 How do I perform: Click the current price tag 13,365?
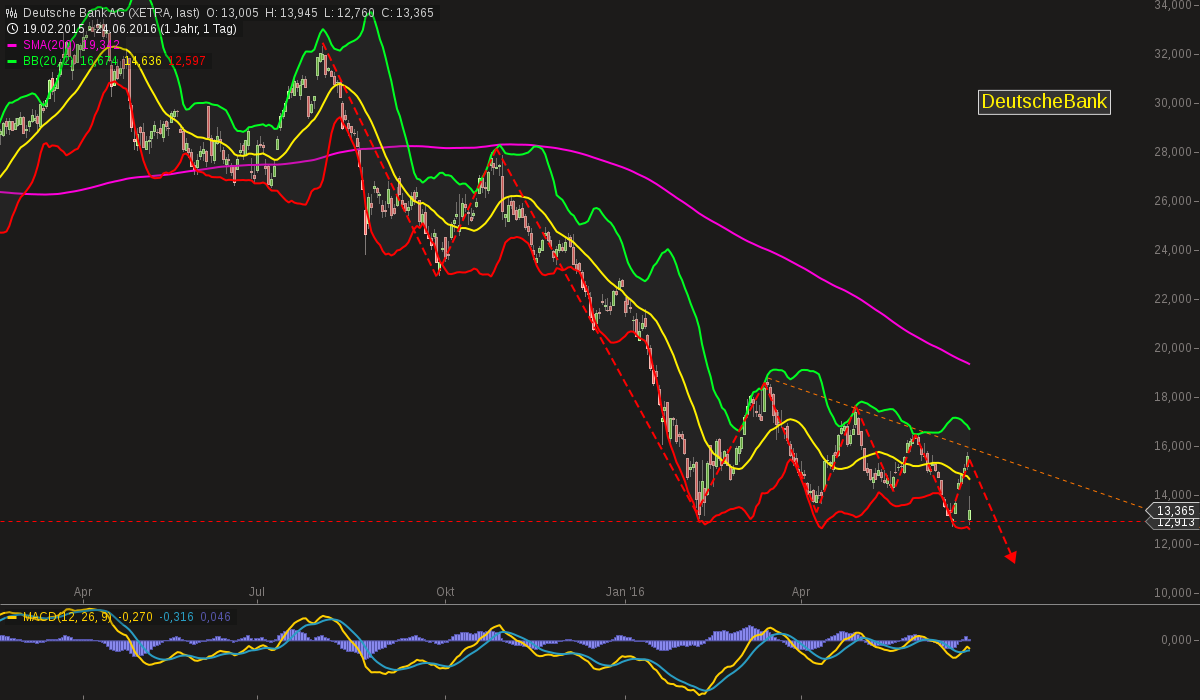[x=1172, y=510]
